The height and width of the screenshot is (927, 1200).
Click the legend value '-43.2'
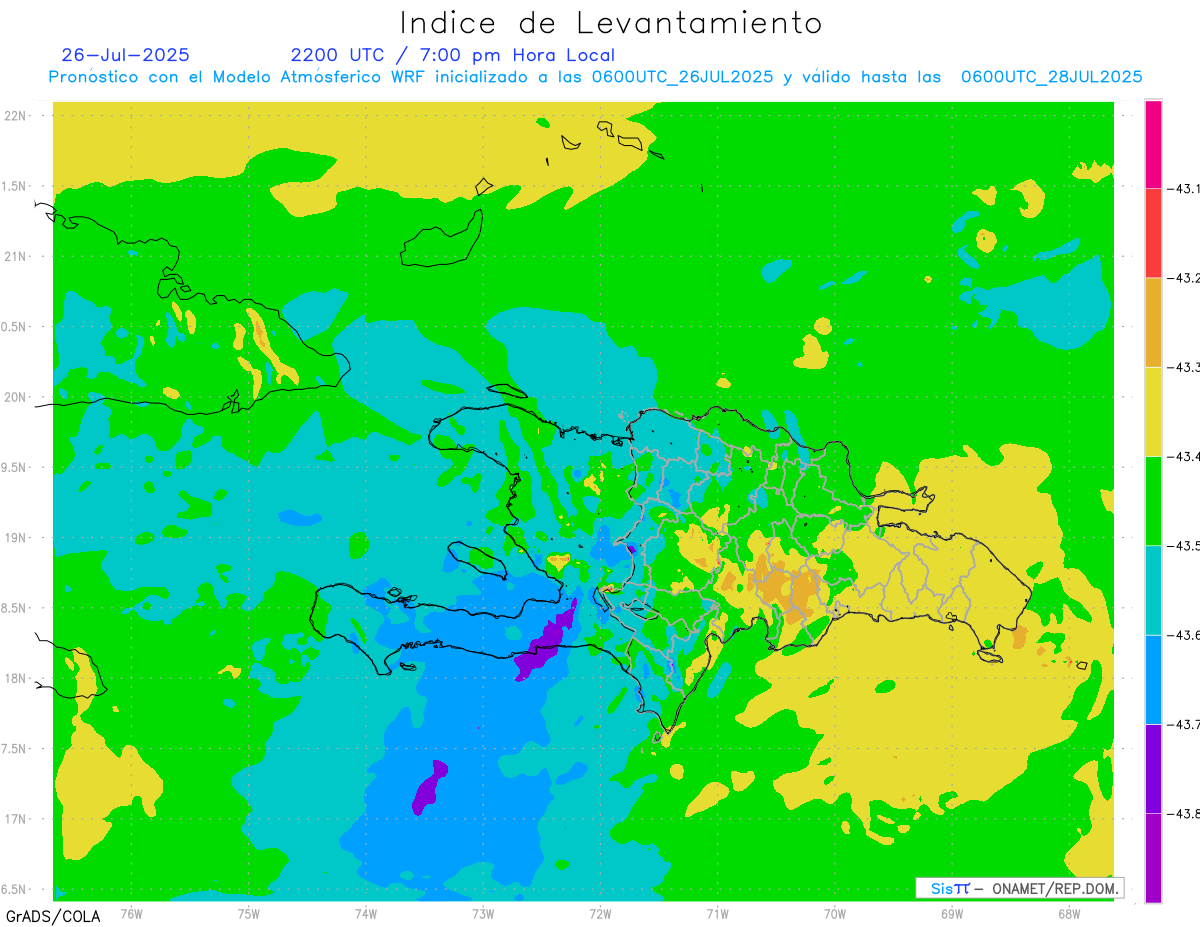click(x=1183, y=278)
